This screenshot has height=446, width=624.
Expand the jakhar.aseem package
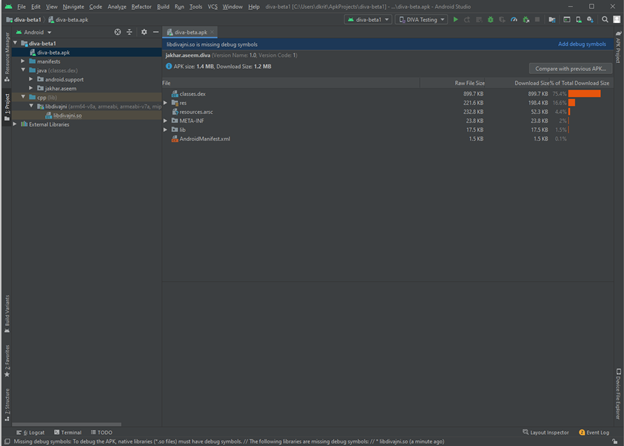pyautogui.click(x=31, y=88)
